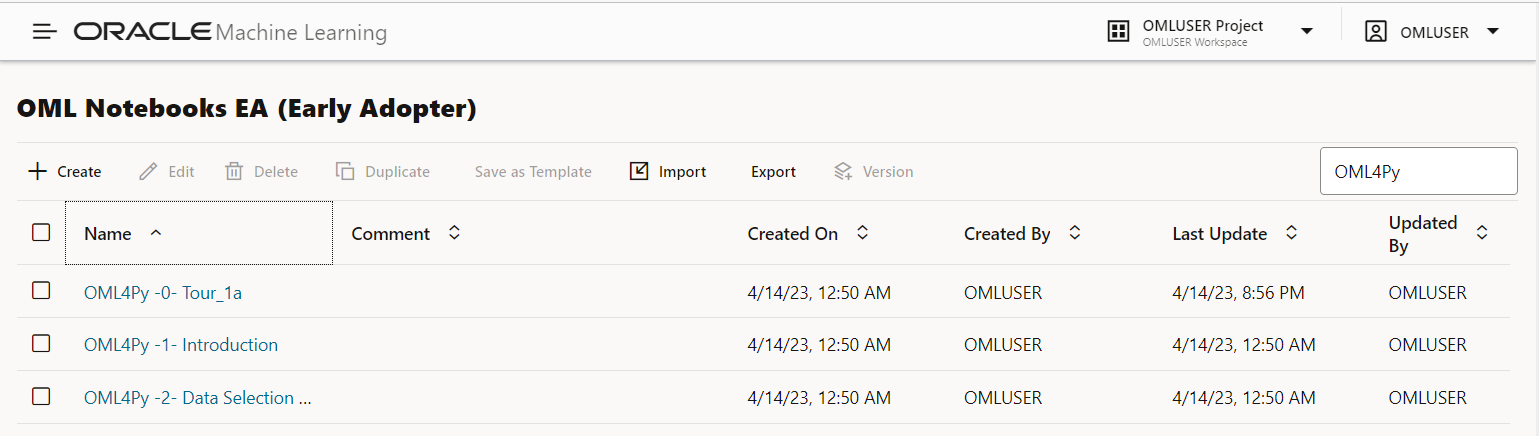The width and height of the screenshot is (1539, 436).
Task: Open the hamburger navigation menu
Action: pos(45,32)
